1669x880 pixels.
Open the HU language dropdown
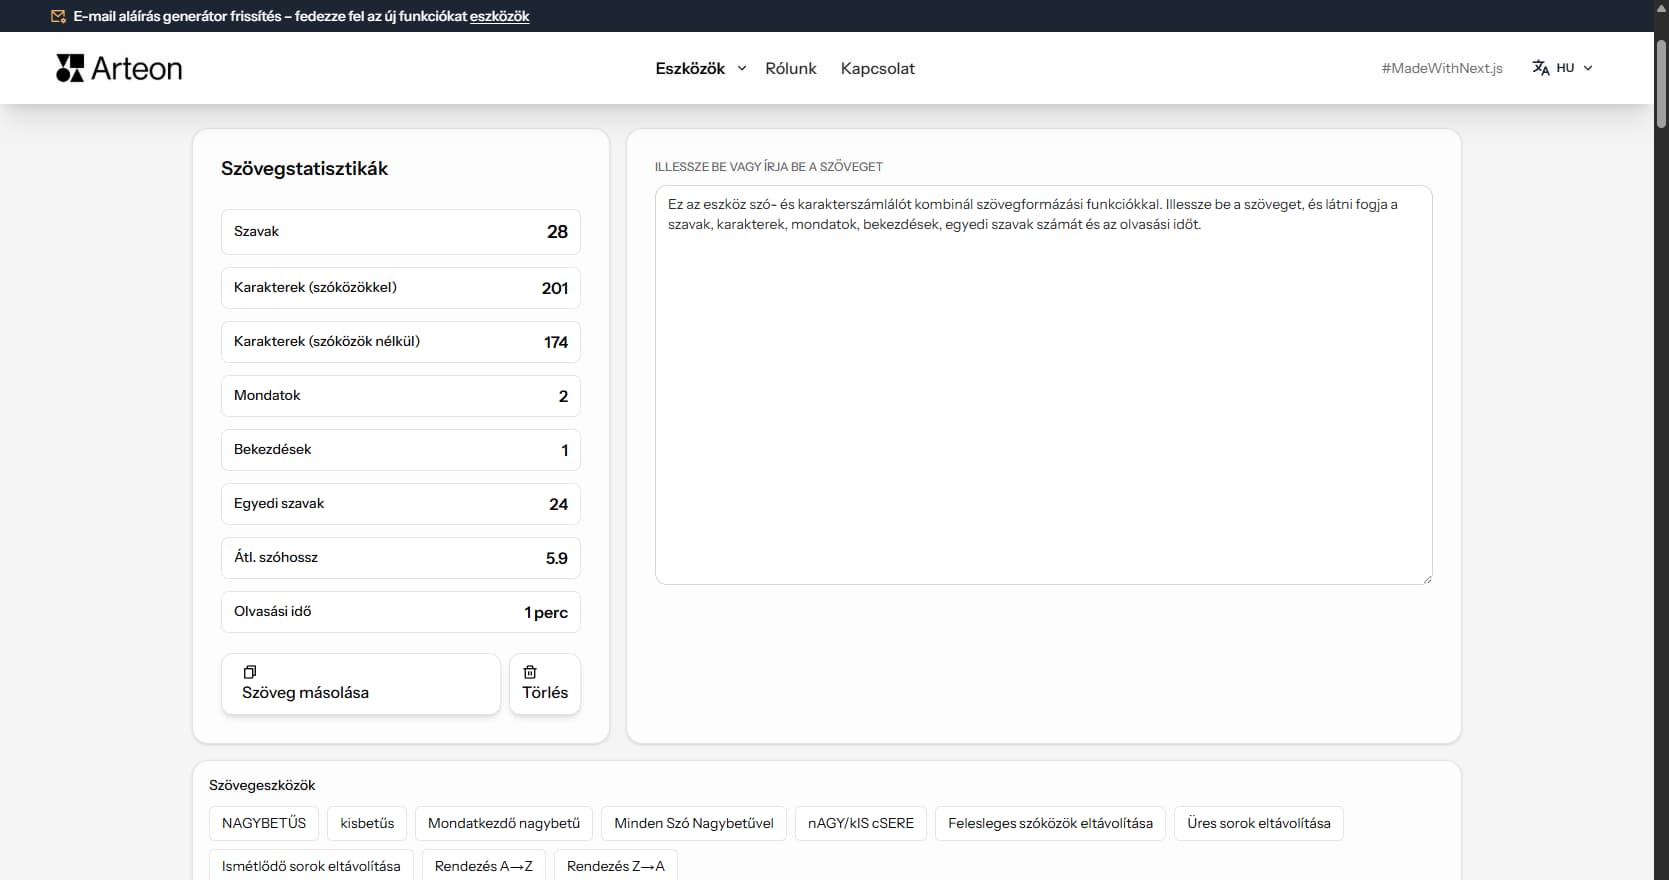point(1573,68)
